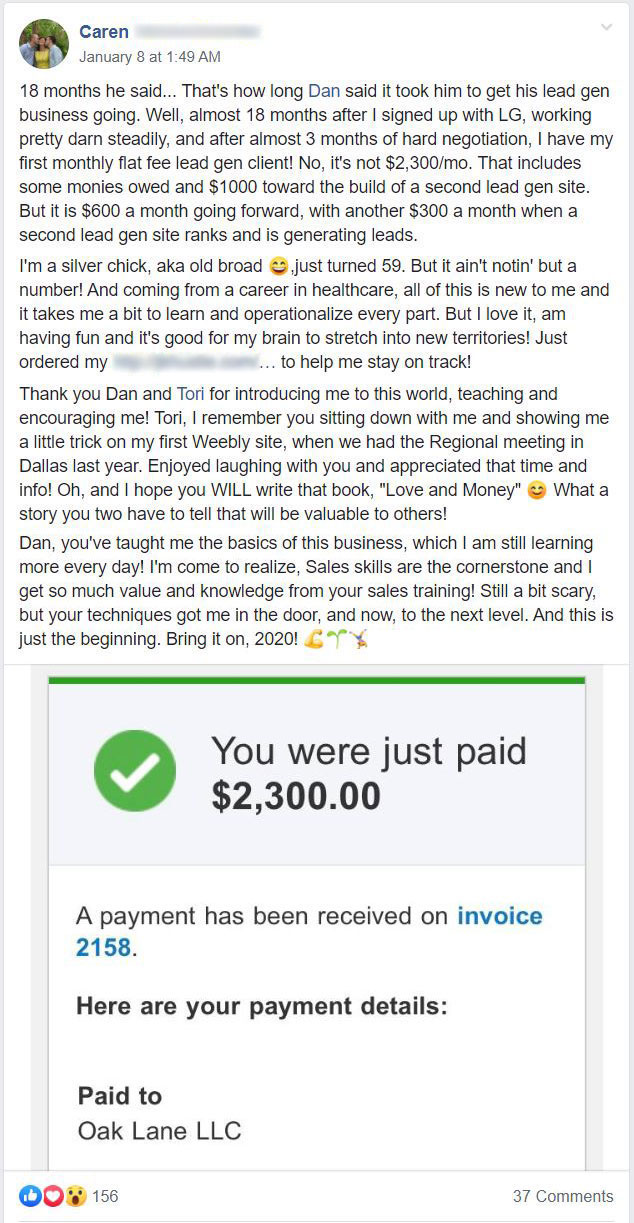Click the Like reaction icon

[29, 1195]
